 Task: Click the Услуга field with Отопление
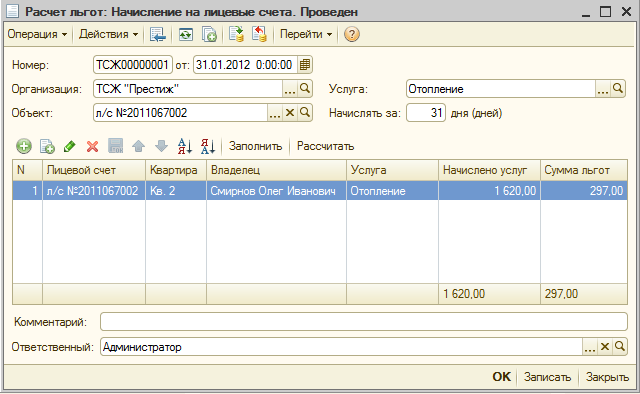[x=501, y=89]
